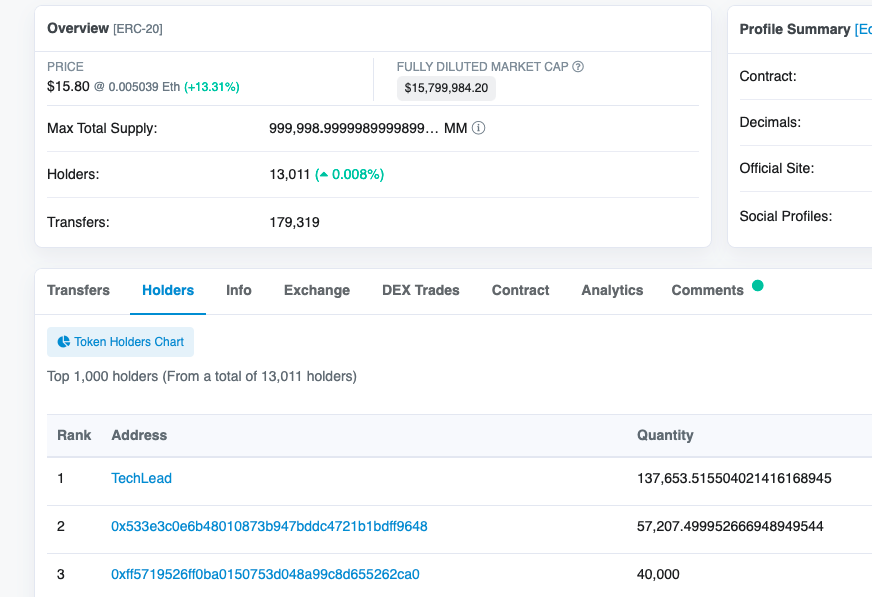The width and height of the screenshot is (872, 597).
Task: Open the Comments tab
Action: coord(707,290)
